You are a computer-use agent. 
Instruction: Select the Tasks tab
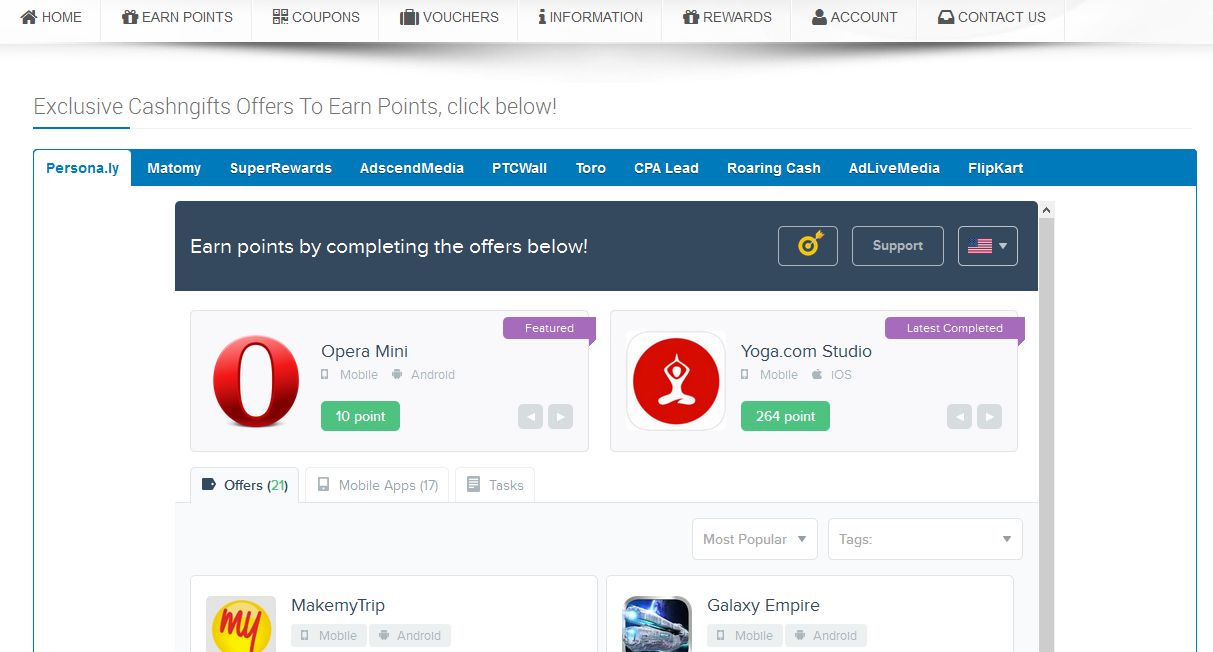point(495,485)
